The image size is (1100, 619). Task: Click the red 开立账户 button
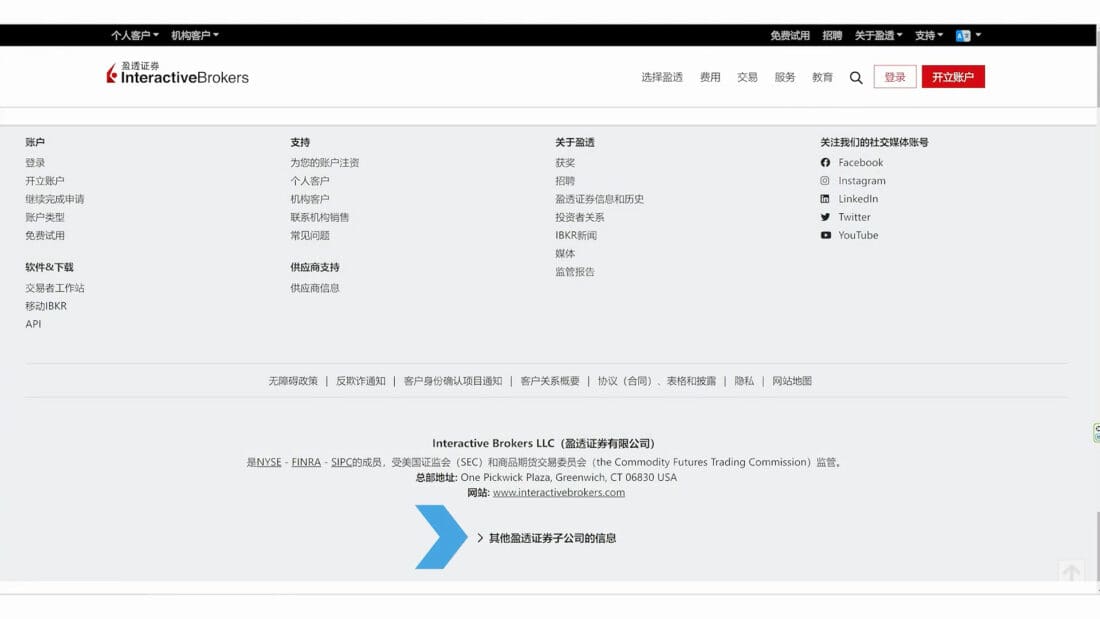pyautogui.click(x=952, y=77)
